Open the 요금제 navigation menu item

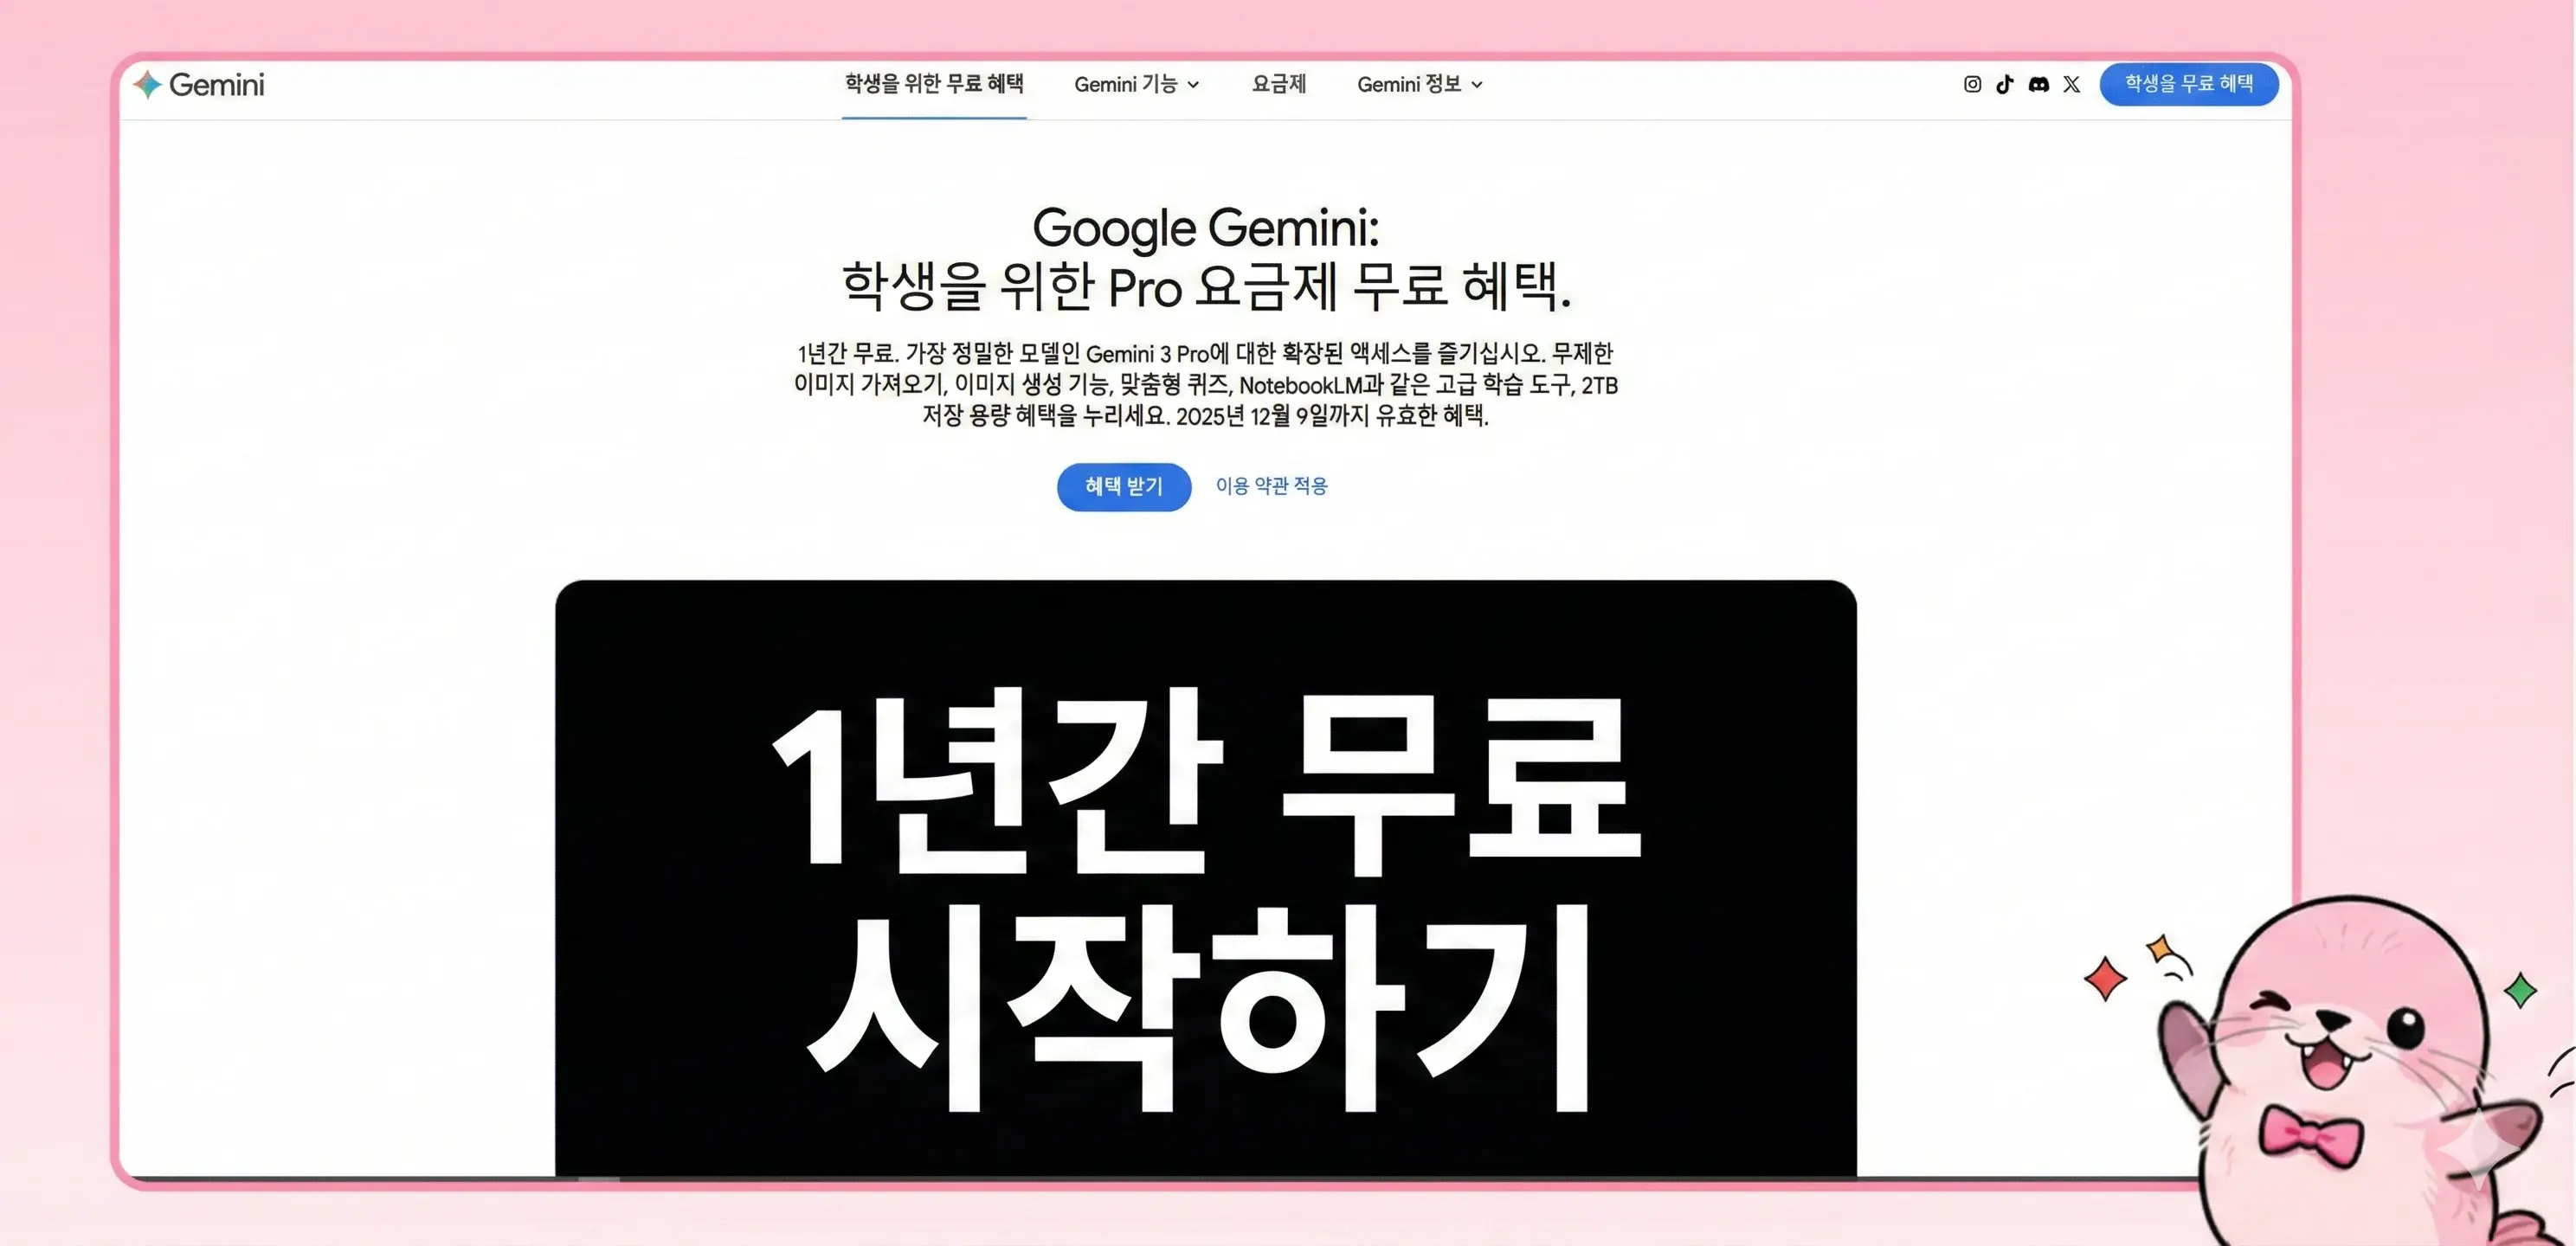point(1279,84)
